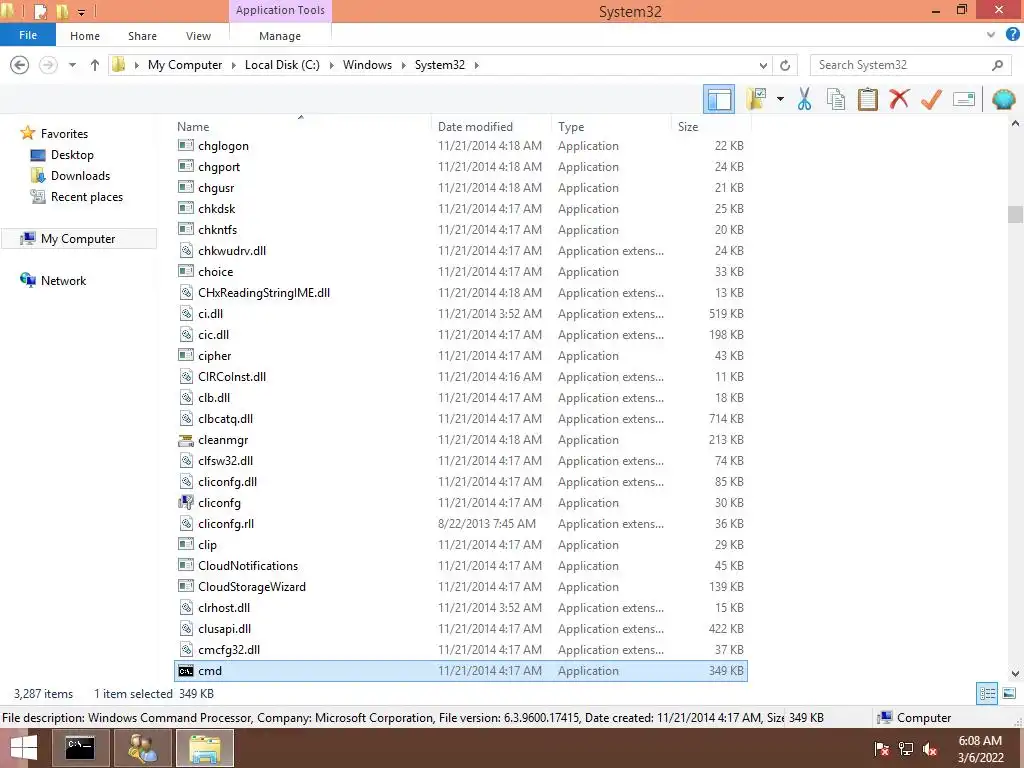Click the teal shell icon in toolbar
The image size is (1024, 768).
[x=1003, y=99]
